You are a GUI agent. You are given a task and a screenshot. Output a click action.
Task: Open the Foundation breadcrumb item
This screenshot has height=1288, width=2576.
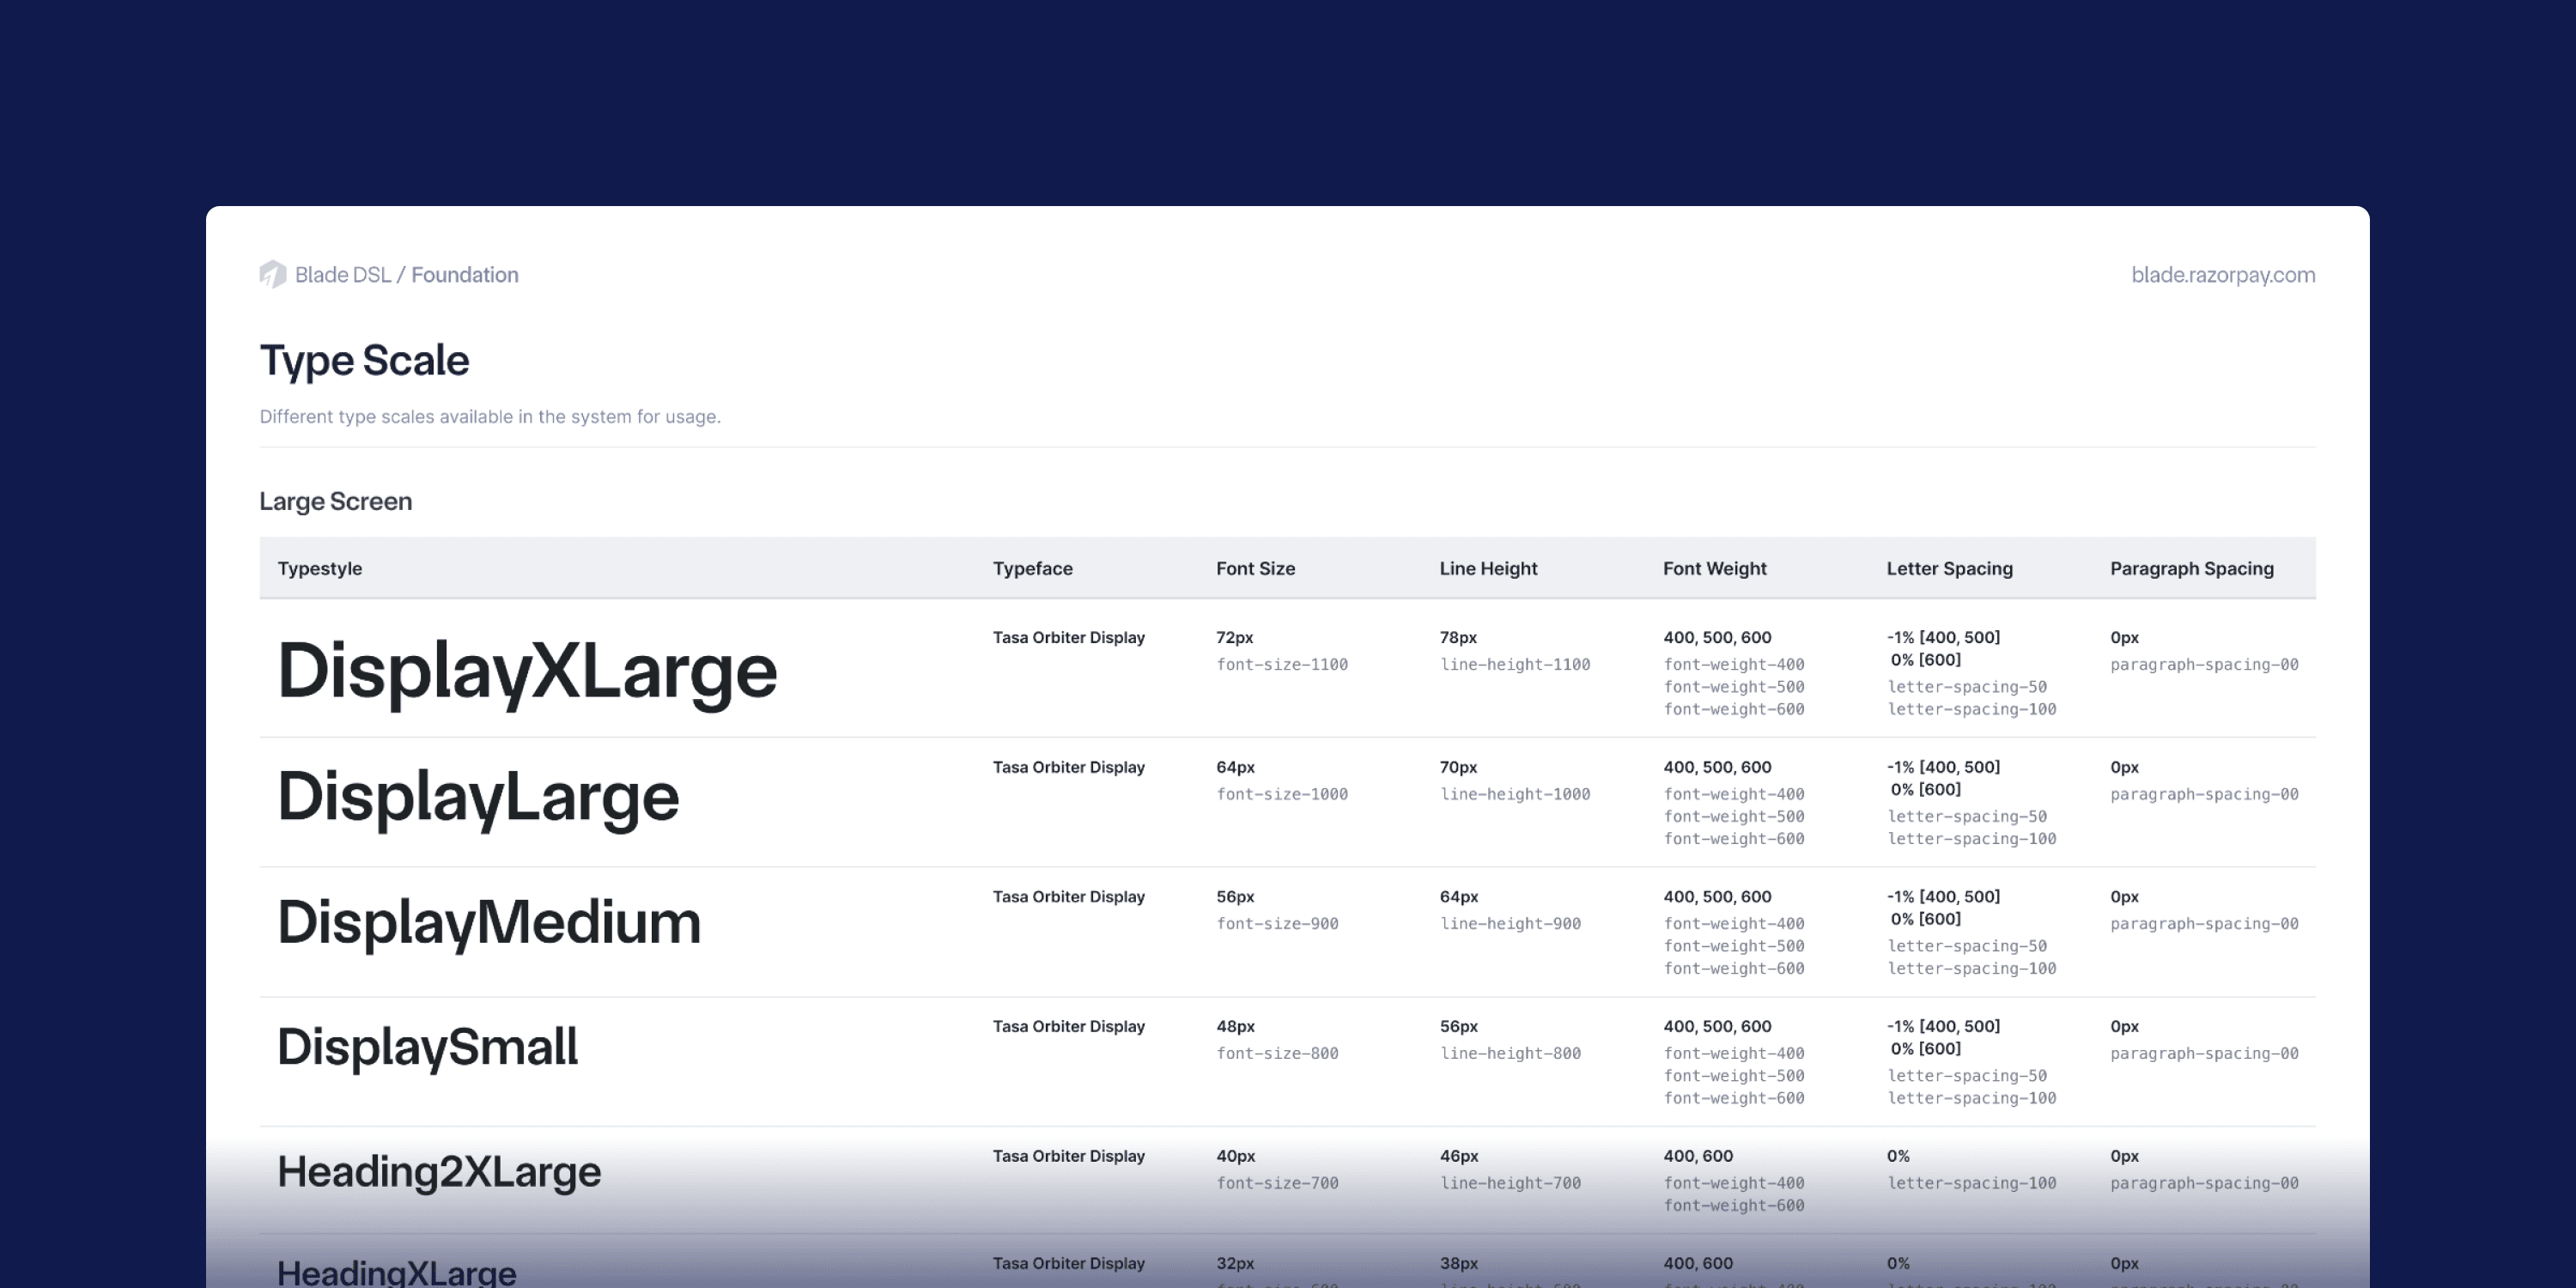[465, 275]
